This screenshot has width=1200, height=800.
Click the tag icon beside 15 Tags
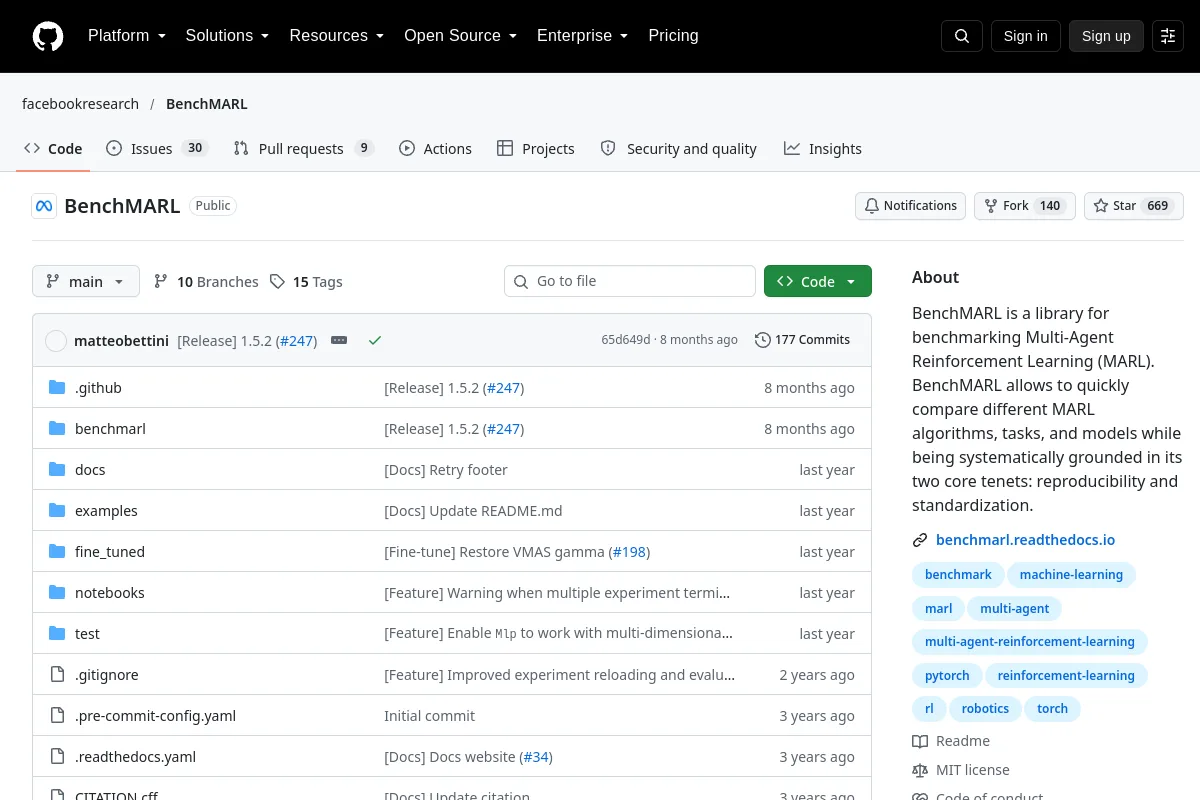[x=277, y=282]
